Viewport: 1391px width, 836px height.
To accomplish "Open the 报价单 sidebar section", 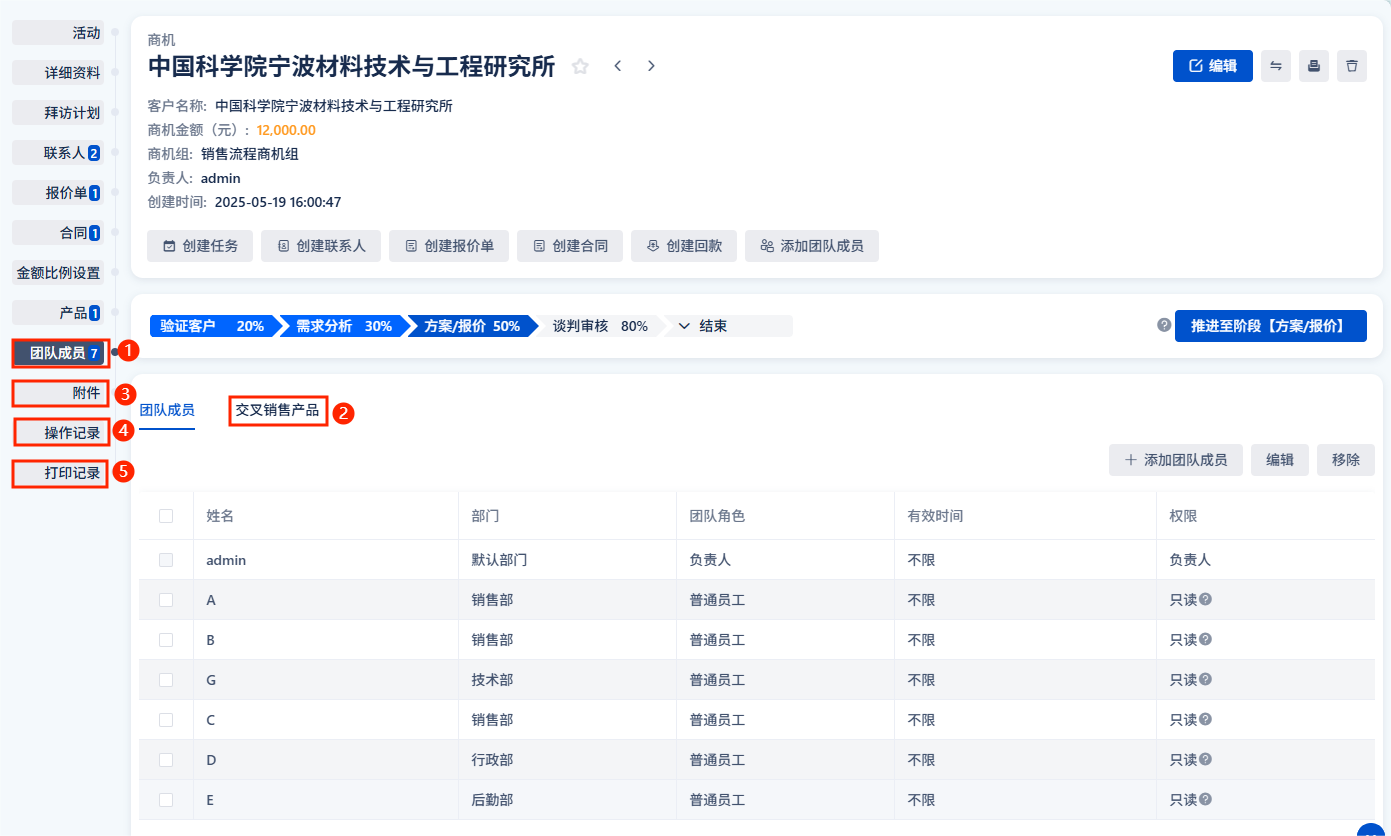I will [x=58, y=193].
